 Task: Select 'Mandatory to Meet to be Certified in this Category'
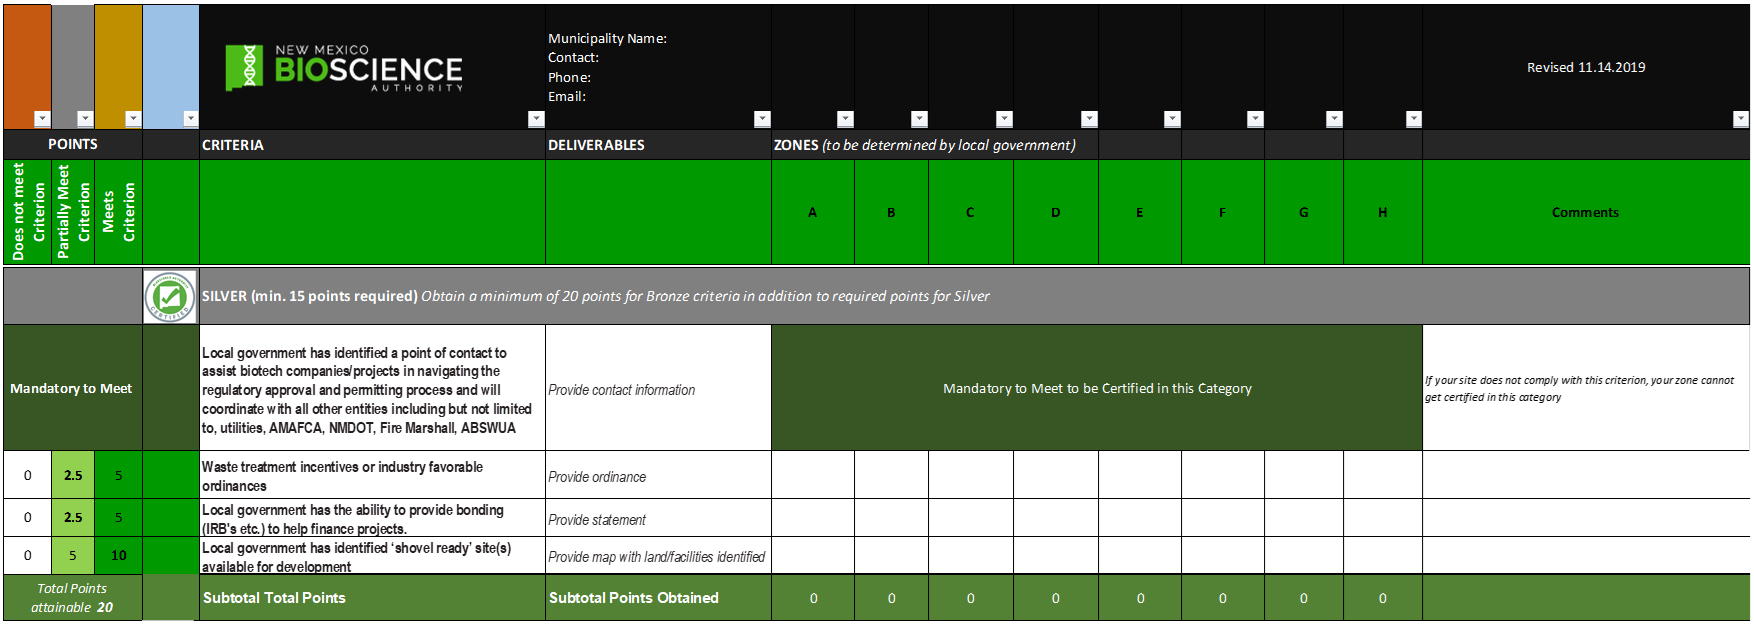tap(1097, 388)
